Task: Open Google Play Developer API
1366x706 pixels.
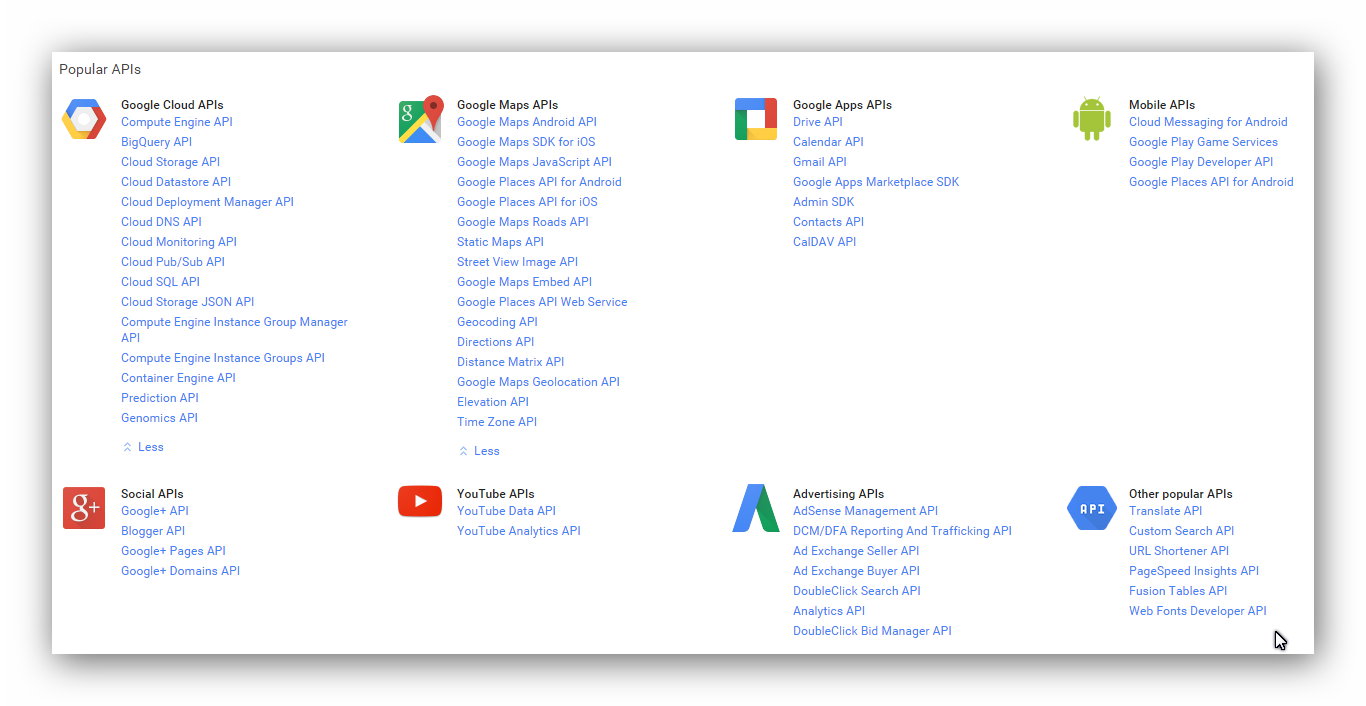Action: [x=1201, y=162]
